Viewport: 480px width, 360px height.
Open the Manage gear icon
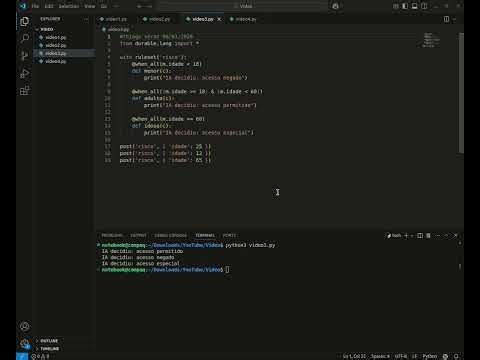24,344
